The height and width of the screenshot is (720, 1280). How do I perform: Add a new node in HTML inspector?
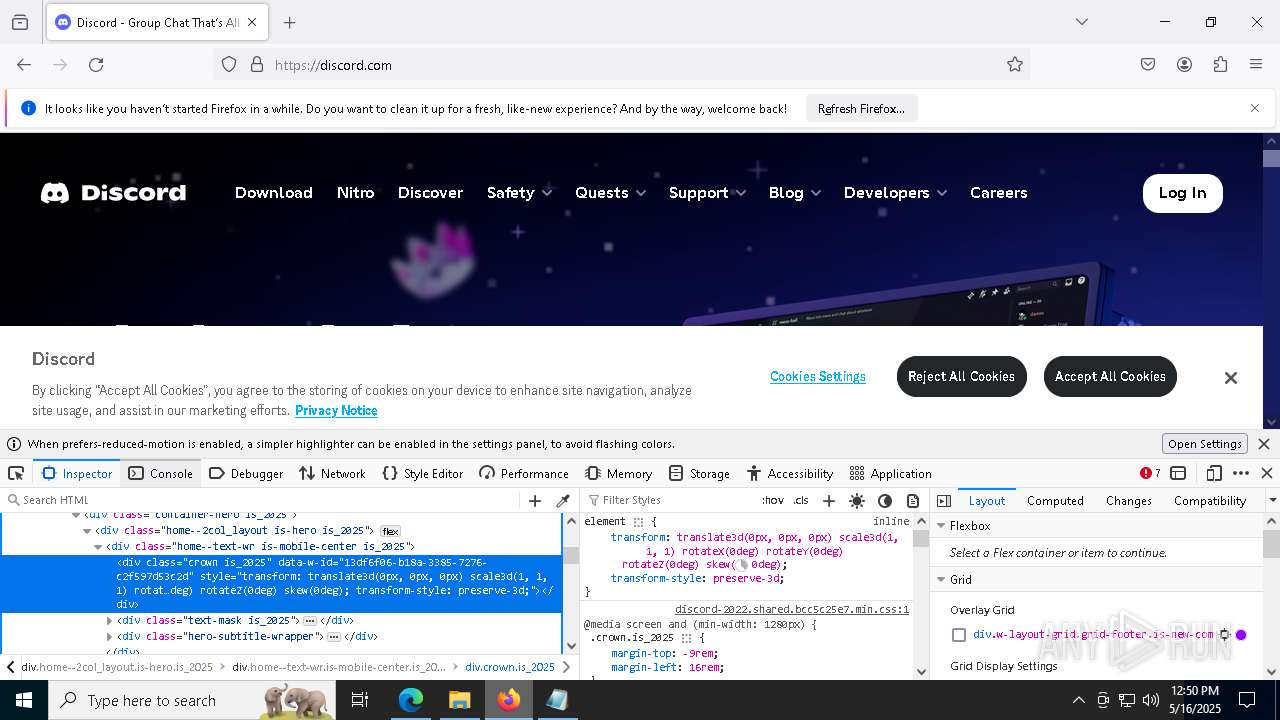click(x=535, y=500)
